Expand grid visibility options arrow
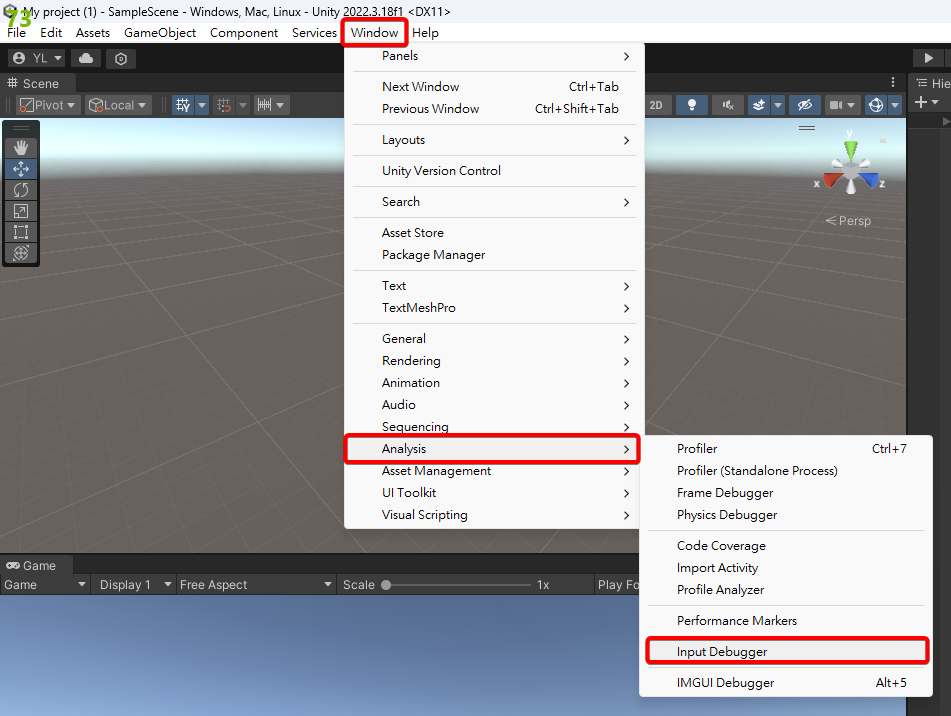This screenshot has width=951, height=716. pyautogui.click(x=202, y=105)
